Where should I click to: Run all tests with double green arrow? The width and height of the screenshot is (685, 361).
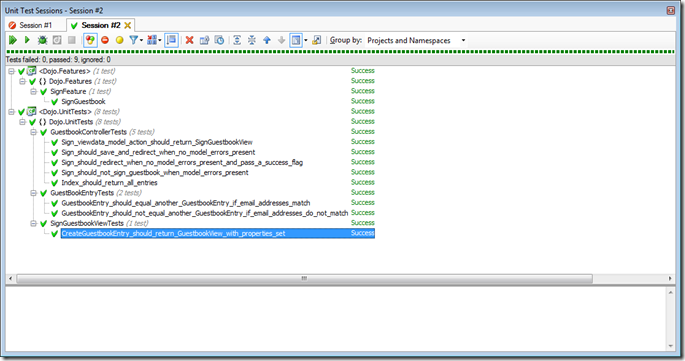point(13,40)
